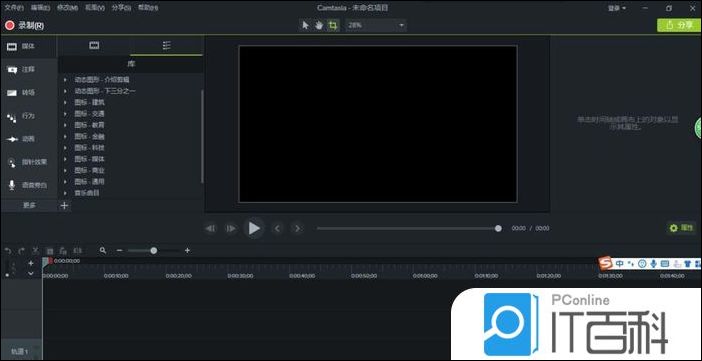Expand the 动态图形 - 介绍剪辑 folder
This screenshot has width=702, height=361.
[65, 79]
